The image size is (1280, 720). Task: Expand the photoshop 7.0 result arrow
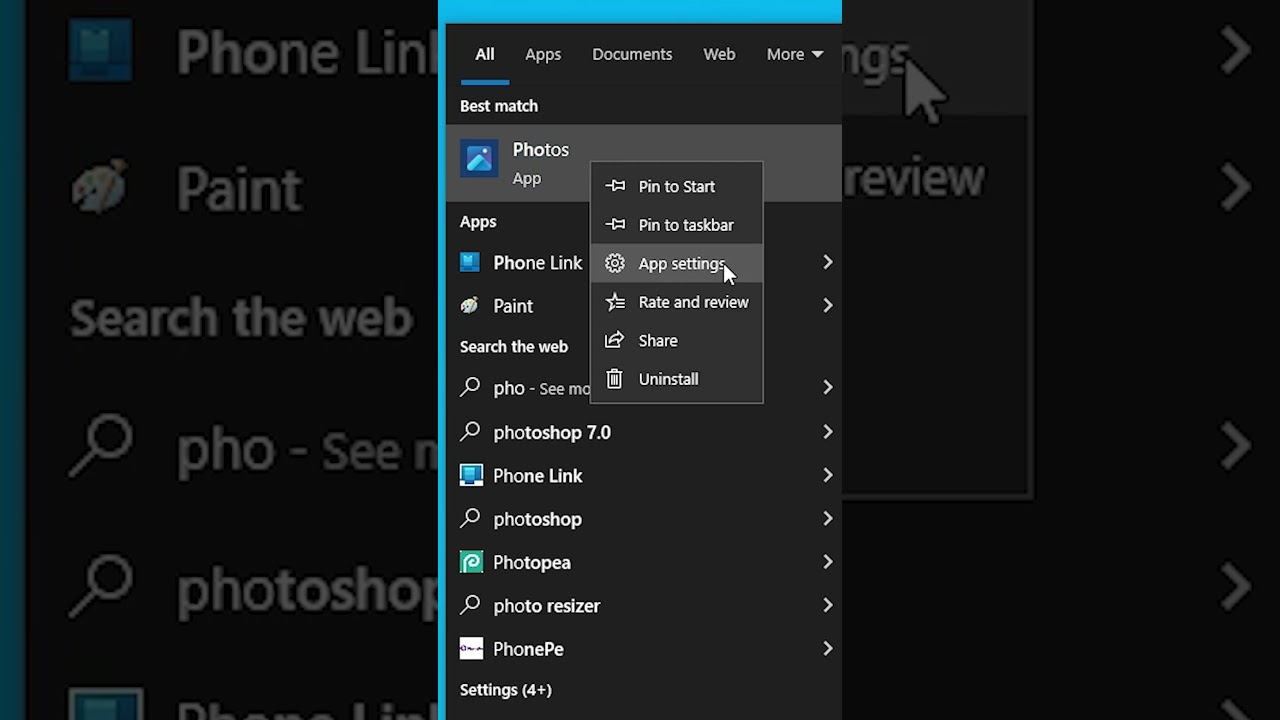click(827, 432)
